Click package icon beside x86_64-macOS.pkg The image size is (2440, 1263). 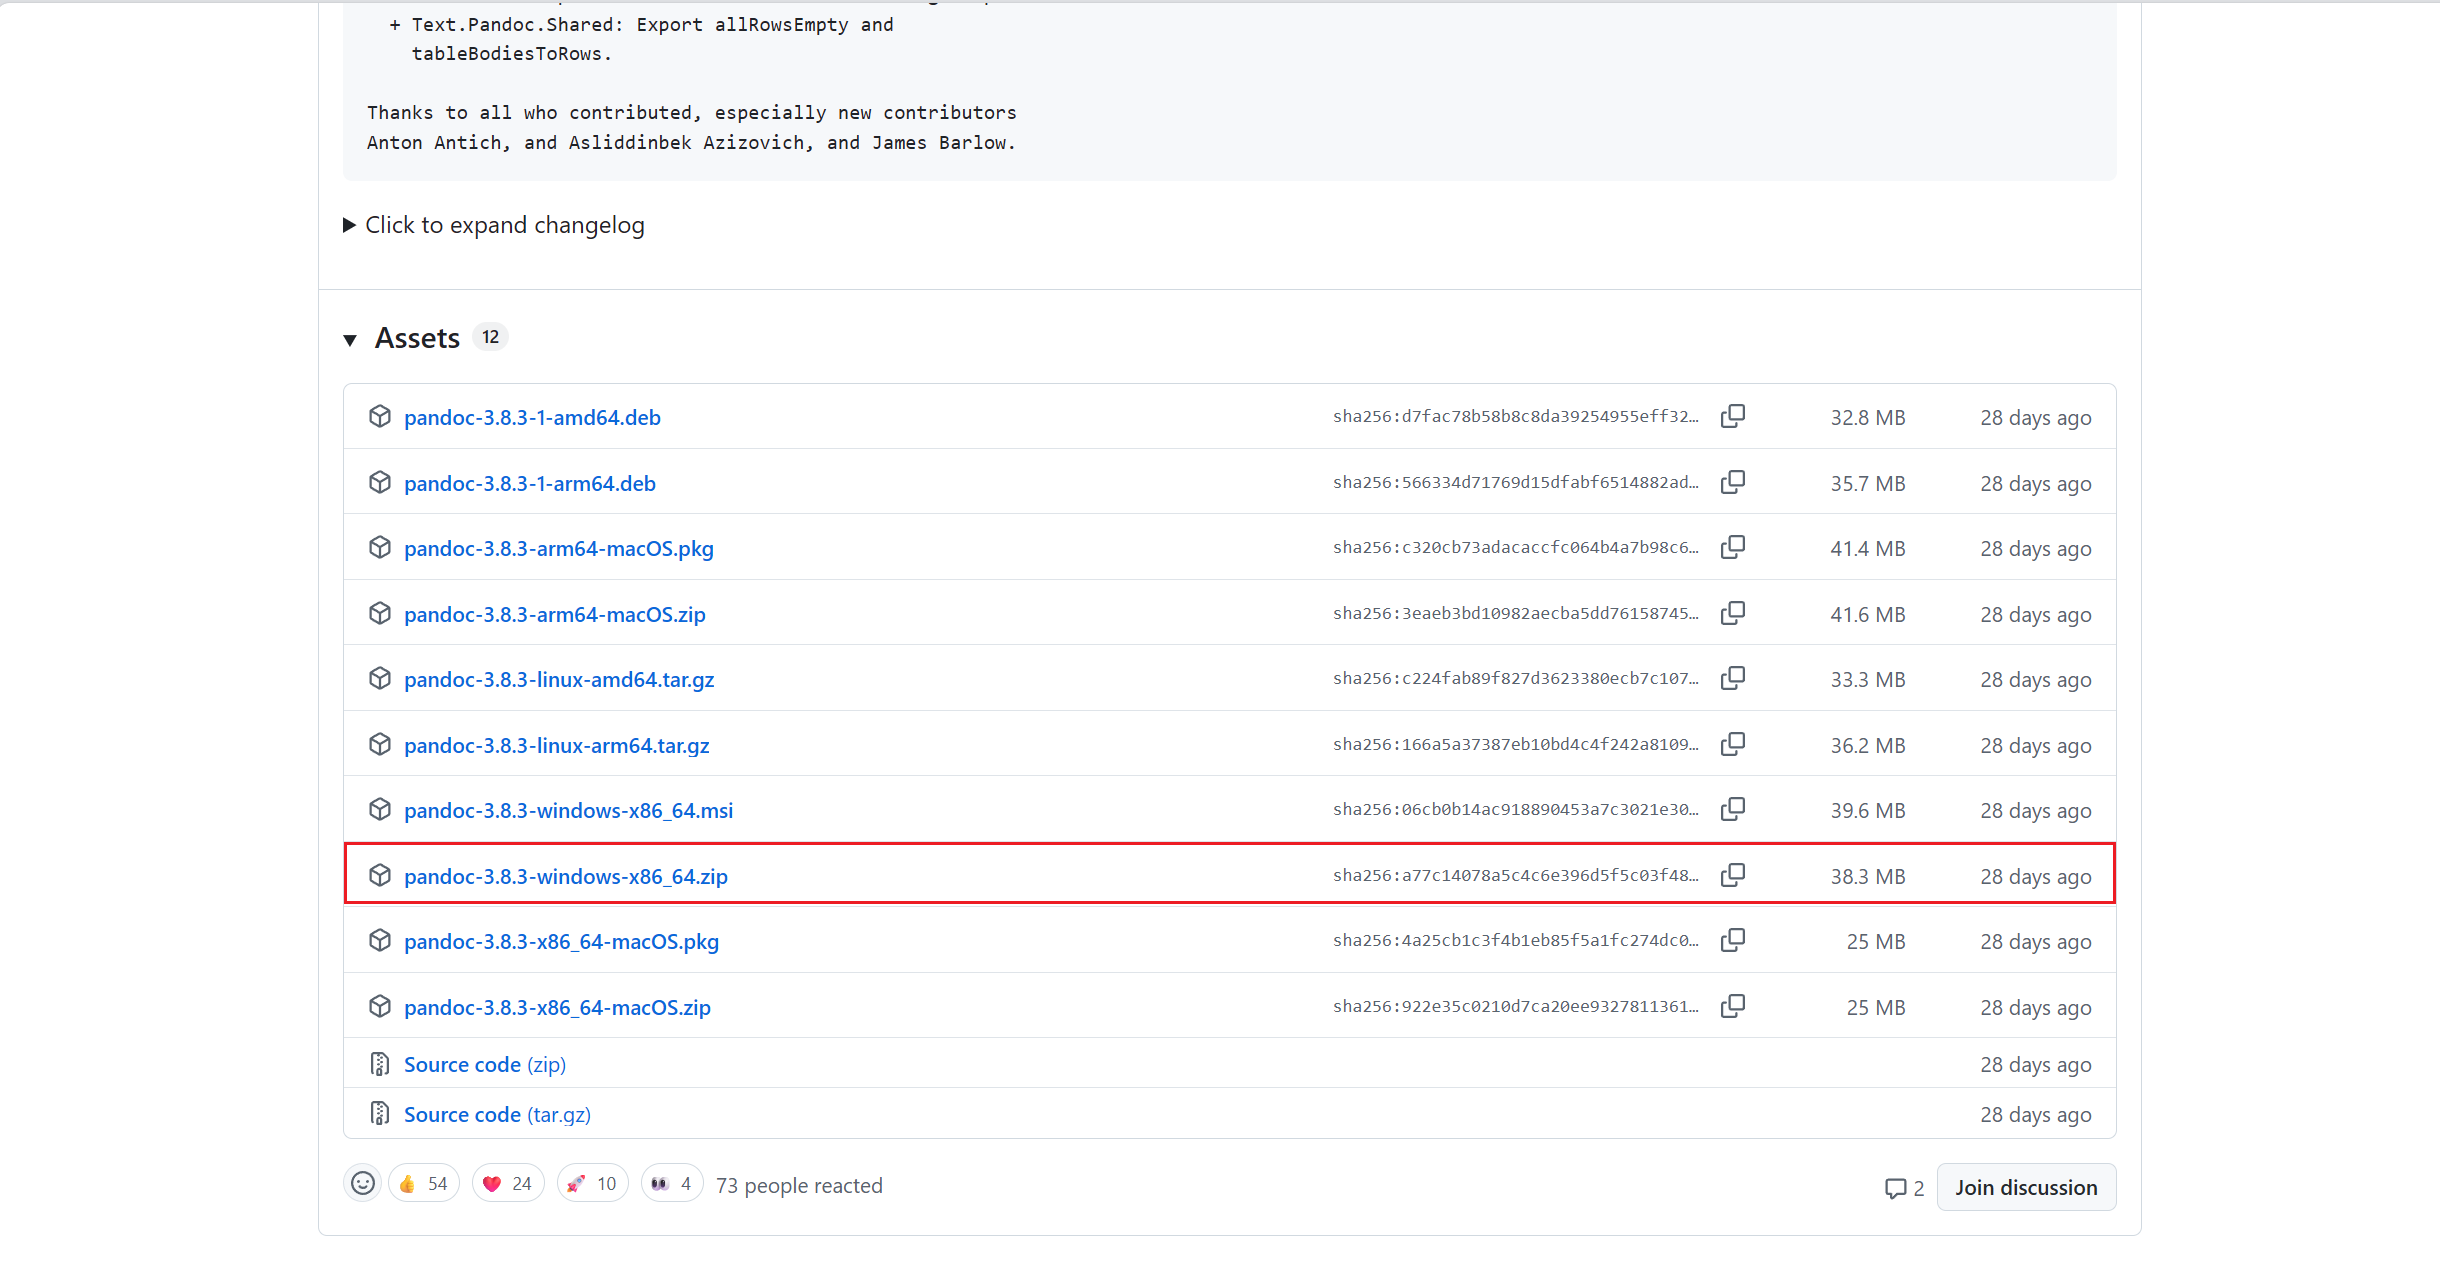coord(380,940)
